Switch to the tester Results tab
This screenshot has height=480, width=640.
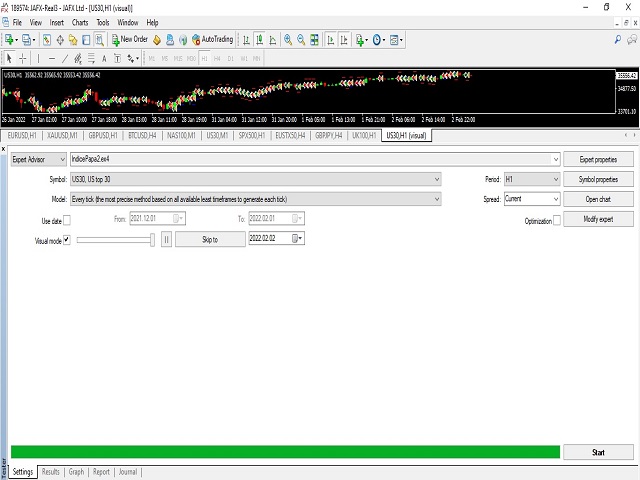[x=51, y=472]
